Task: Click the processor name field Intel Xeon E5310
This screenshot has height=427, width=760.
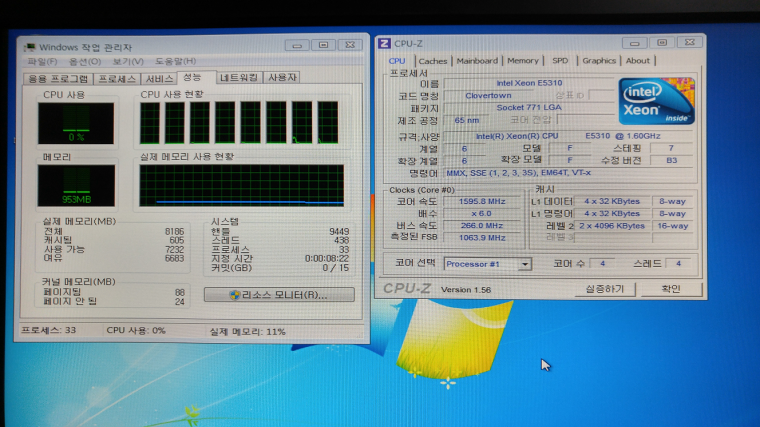Action: click(529, 83)
